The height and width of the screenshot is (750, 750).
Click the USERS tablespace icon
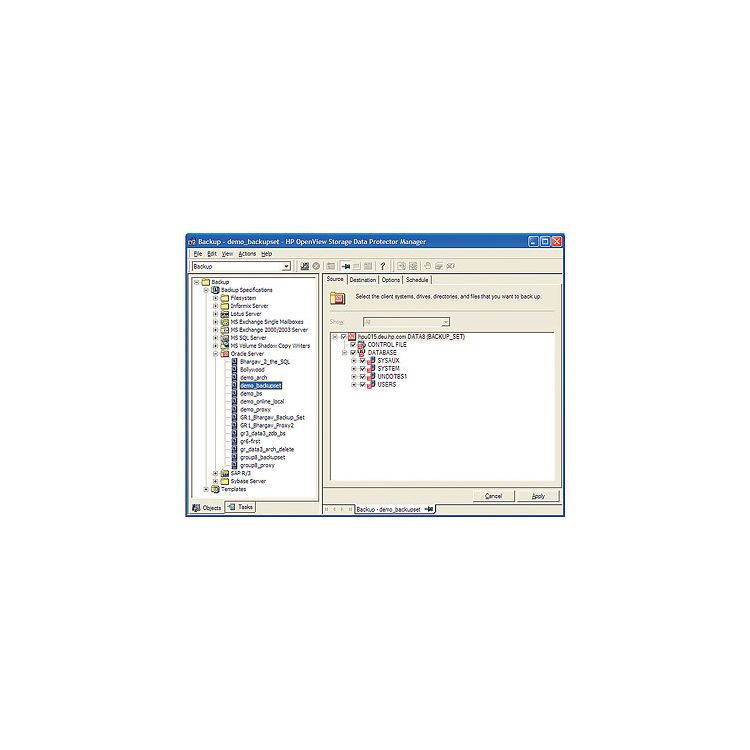point(371,385)
